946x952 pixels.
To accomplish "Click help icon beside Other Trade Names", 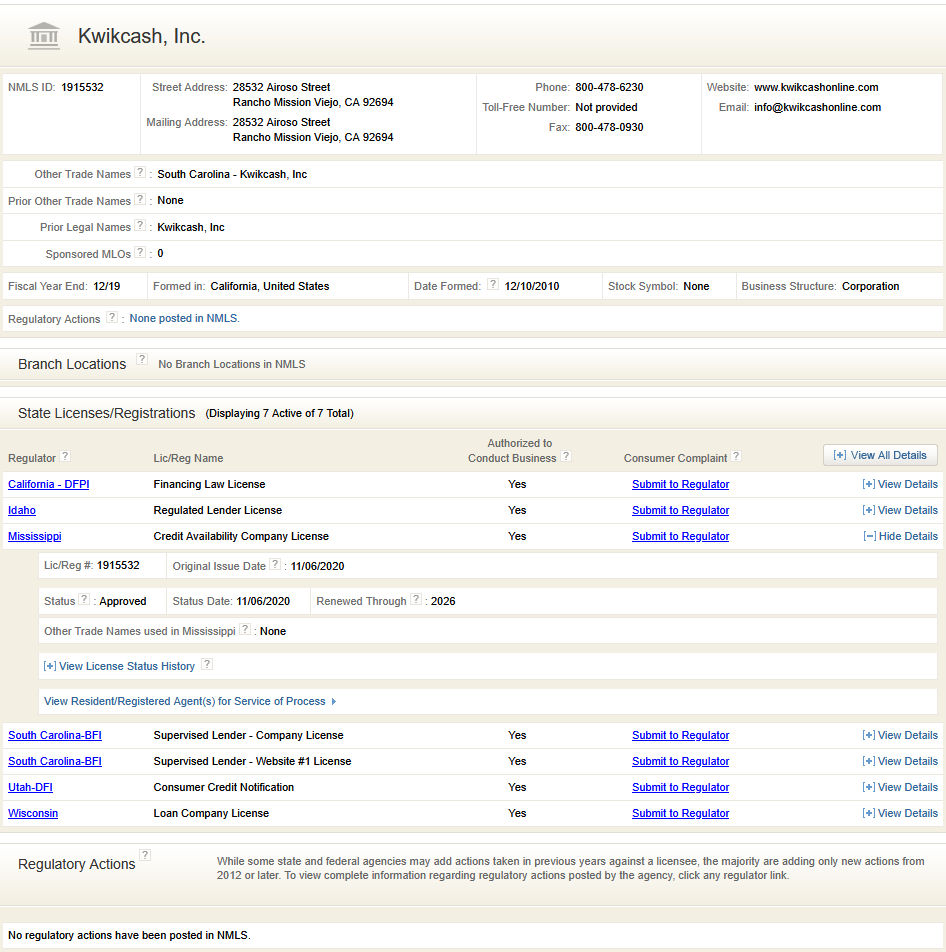I will [x=140, y=173].
